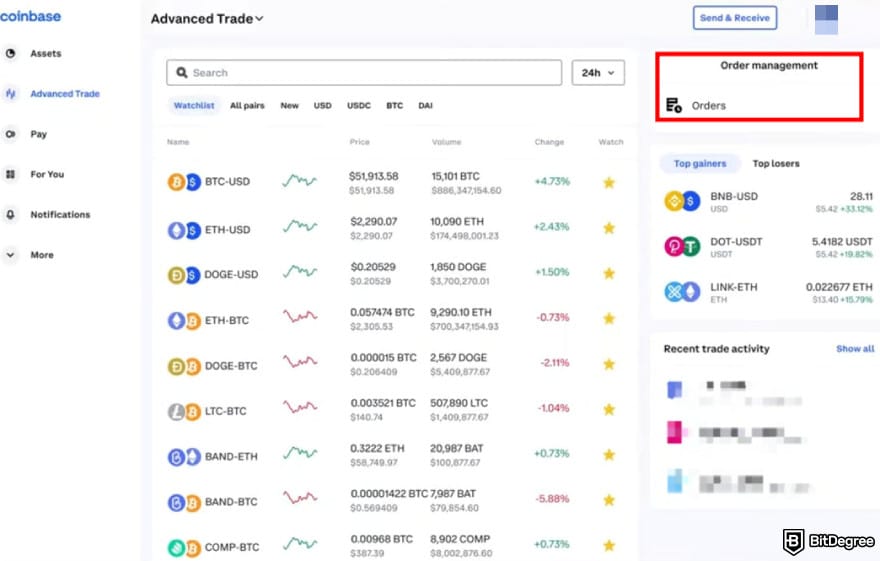Click the -5.88% change value
Image resolution: width=880 pixels, height=561 pixels.
point(553,499)
